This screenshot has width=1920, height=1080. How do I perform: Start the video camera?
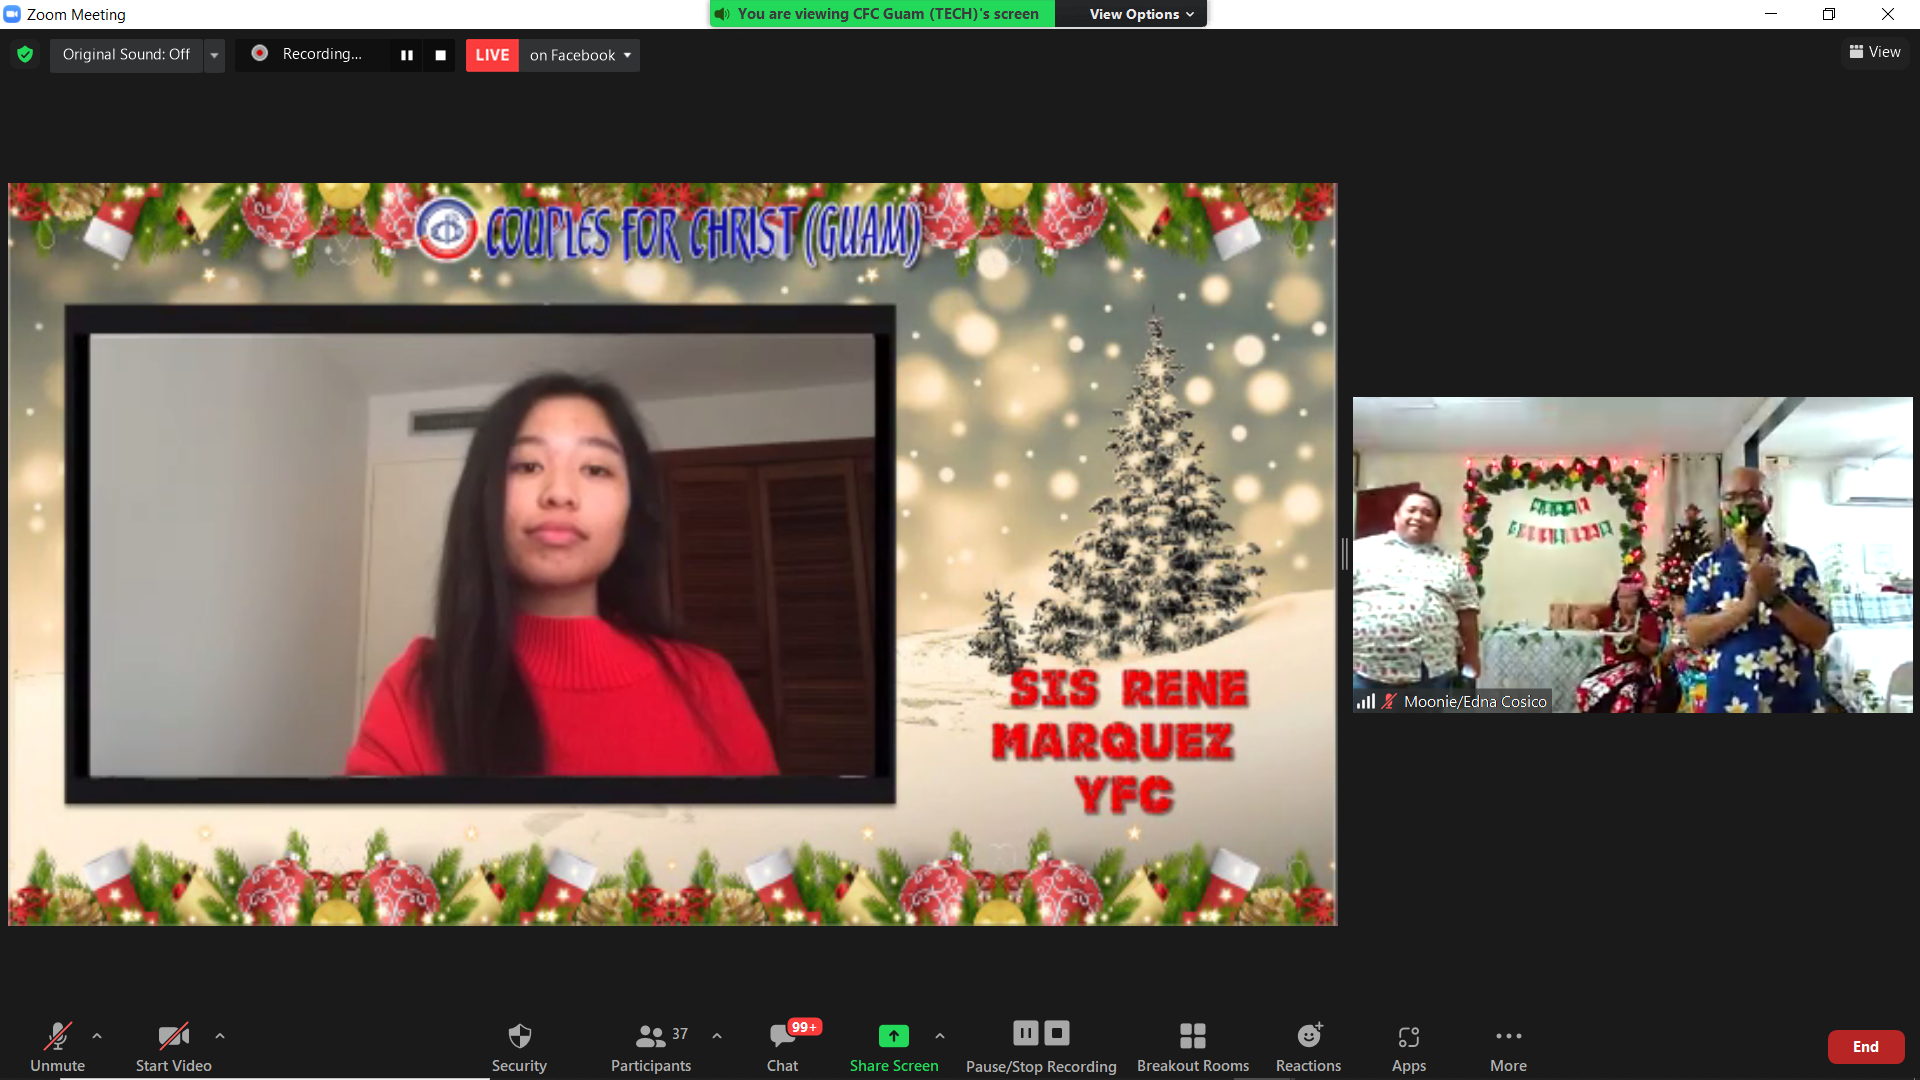pos(173,1047)
